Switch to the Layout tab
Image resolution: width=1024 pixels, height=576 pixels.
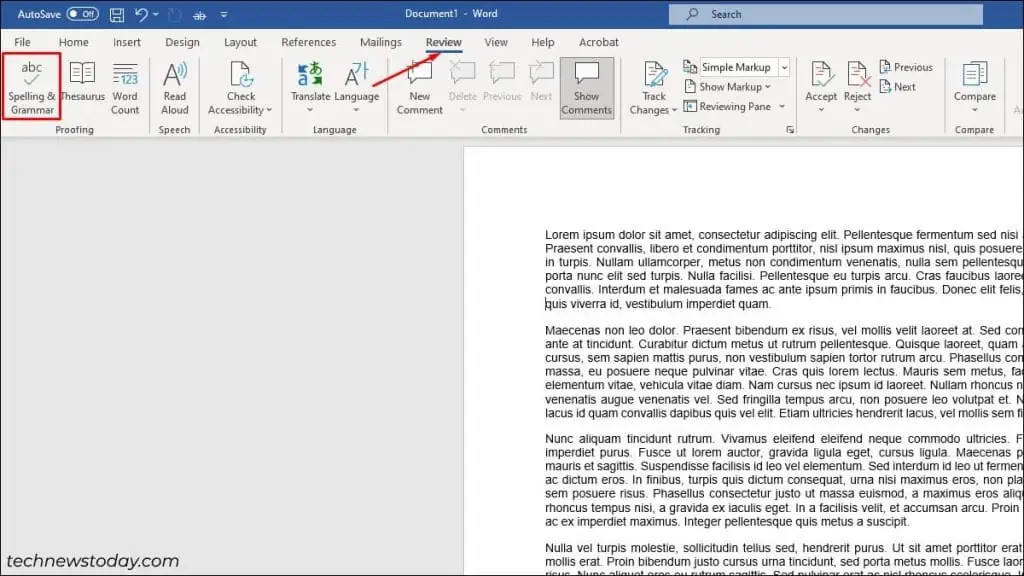pyautogui.click(x=240, y=42)
